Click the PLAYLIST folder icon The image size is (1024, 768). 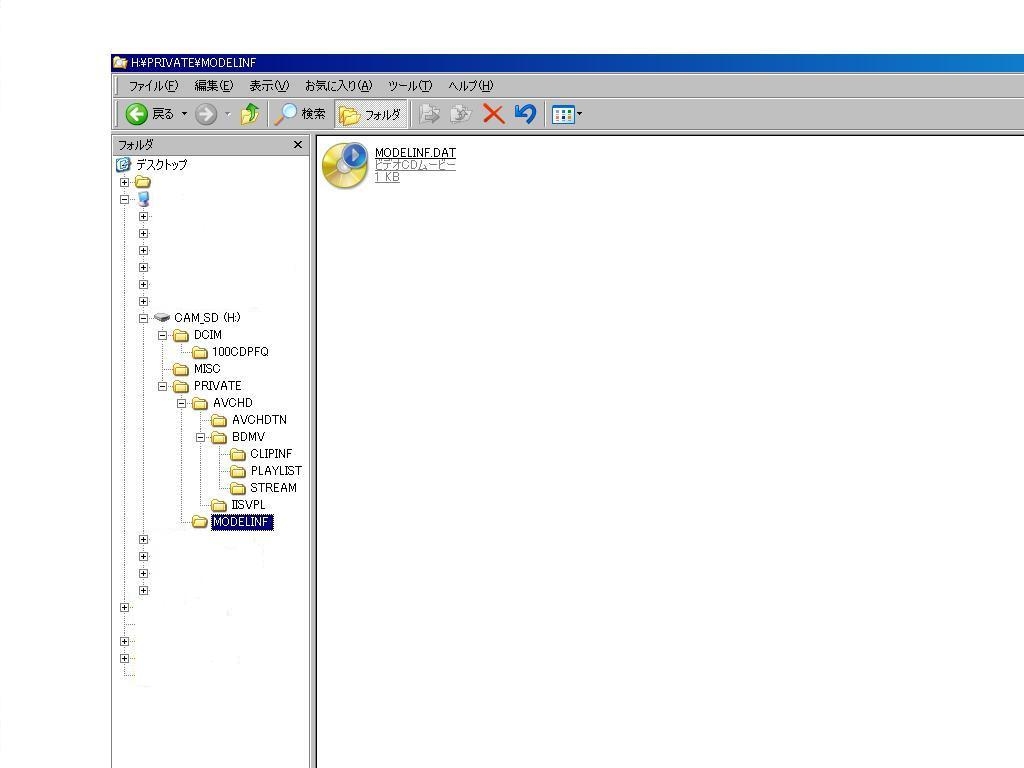click(238, 471)
